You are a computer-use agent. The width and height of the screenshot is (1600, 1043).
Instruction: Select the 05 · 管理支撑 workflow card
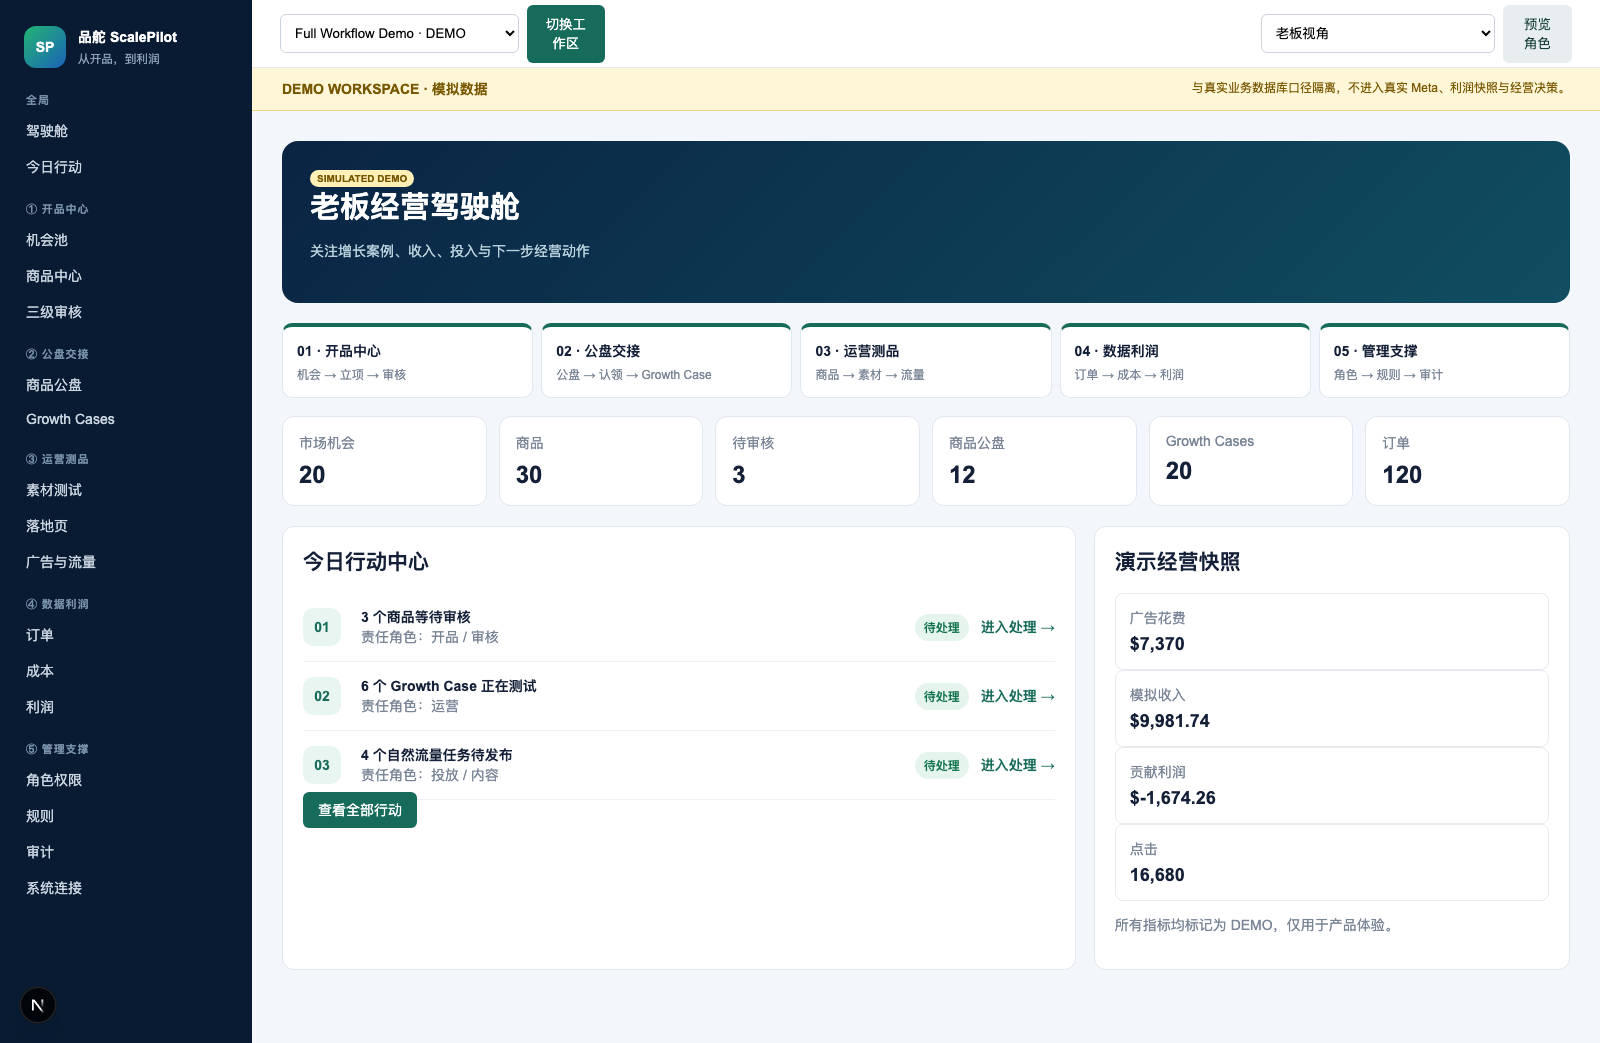pos(1444,361)
